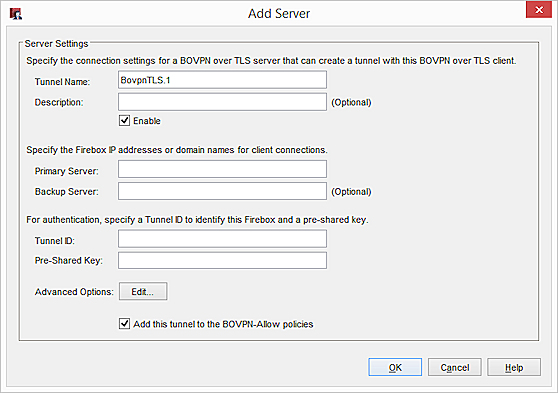Open Advanced Options with Edit button
The image size is (558, 393).
tap(143, 292)
